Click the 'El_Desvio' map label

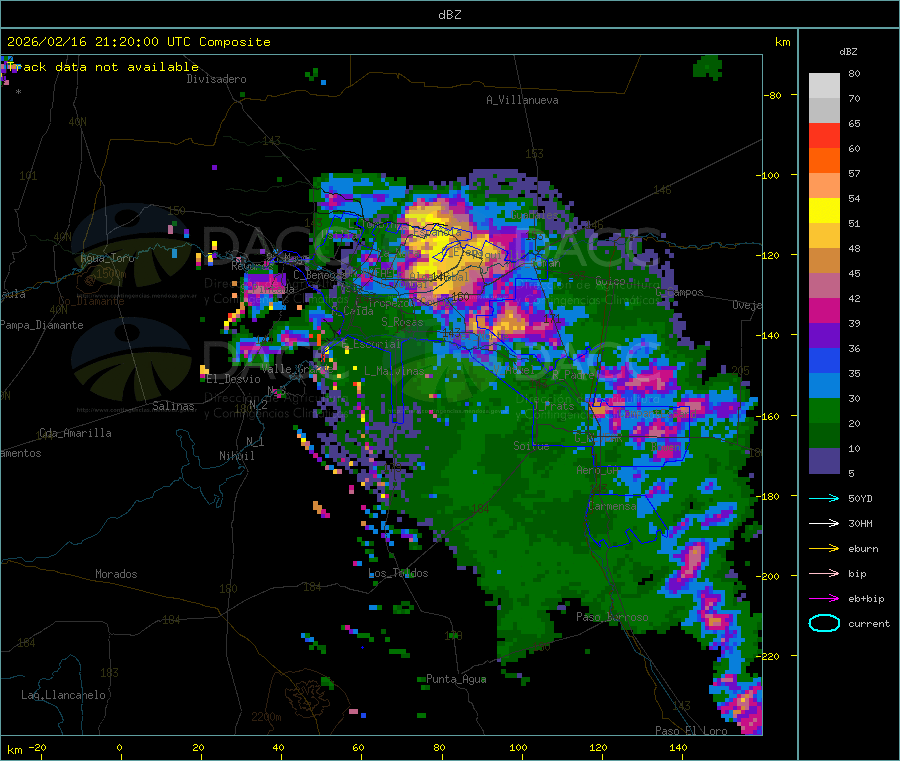(x=233, y=379)
